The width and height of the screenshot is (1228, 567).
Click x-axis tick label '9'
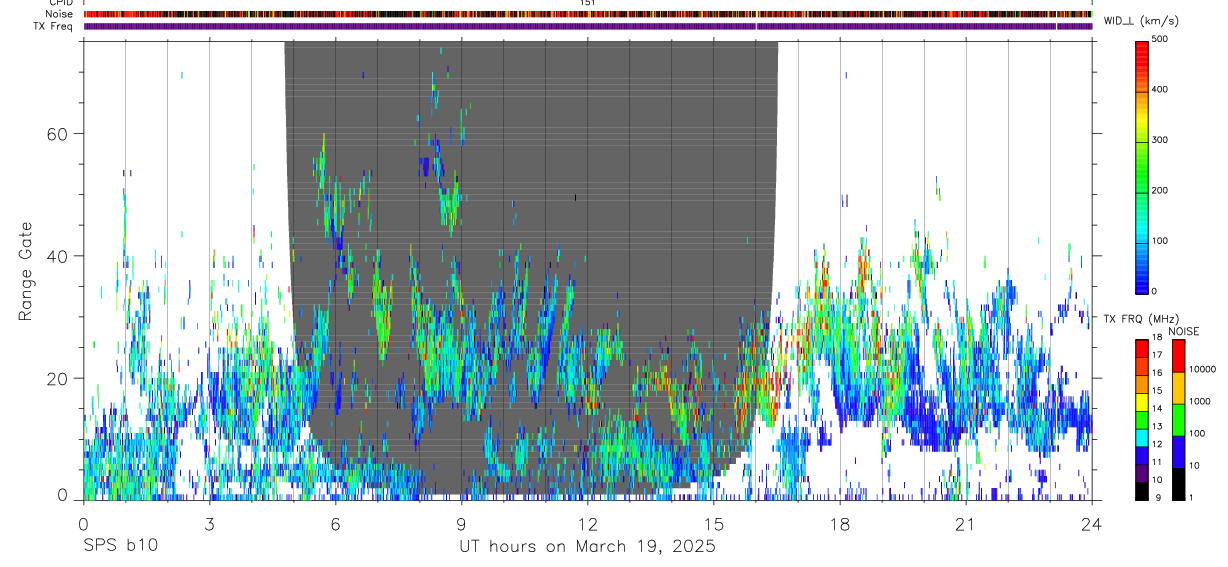click(461, 524)
